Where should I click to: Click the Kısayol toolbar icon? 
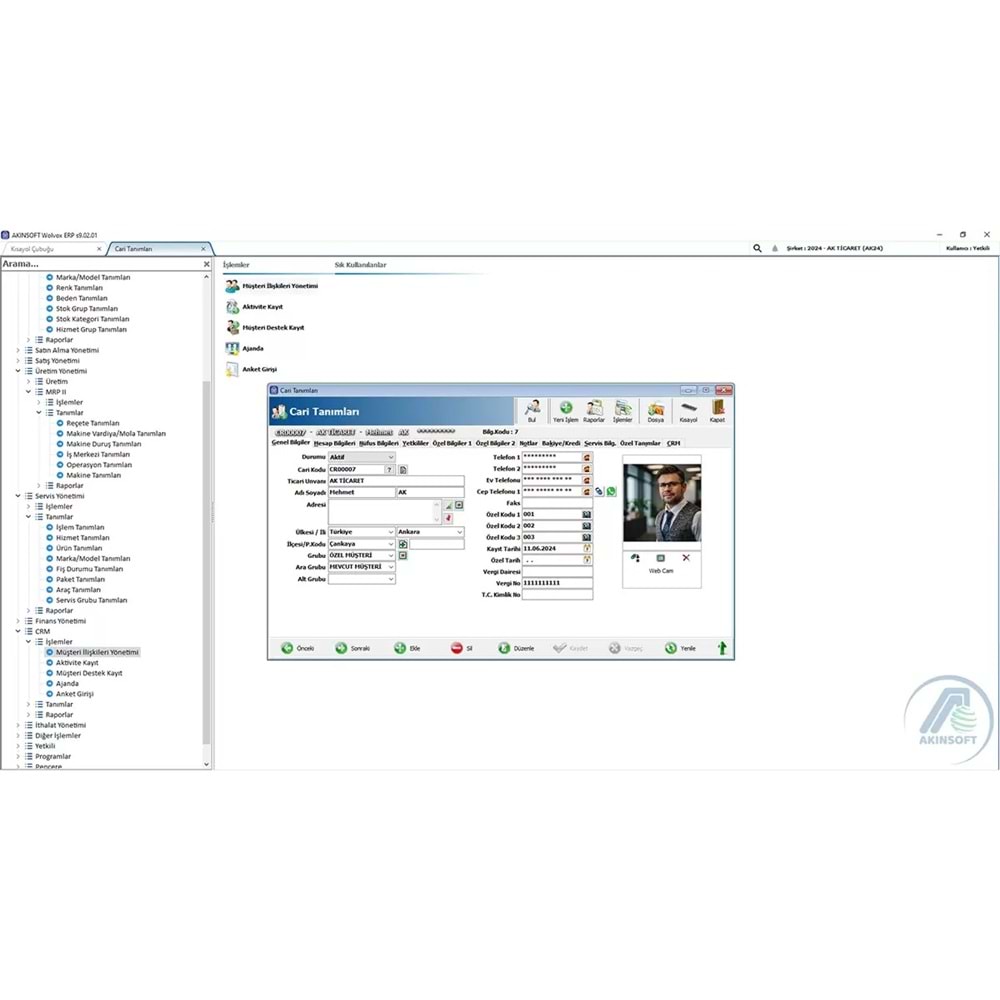coord(689,408)
